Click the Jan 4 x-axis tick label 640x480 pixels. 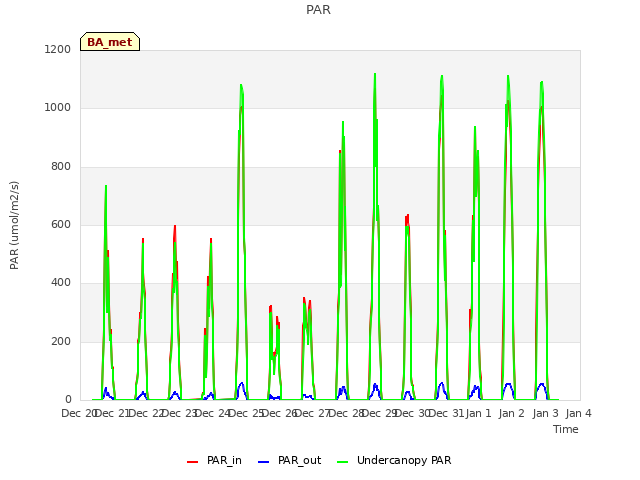point(578,413)
